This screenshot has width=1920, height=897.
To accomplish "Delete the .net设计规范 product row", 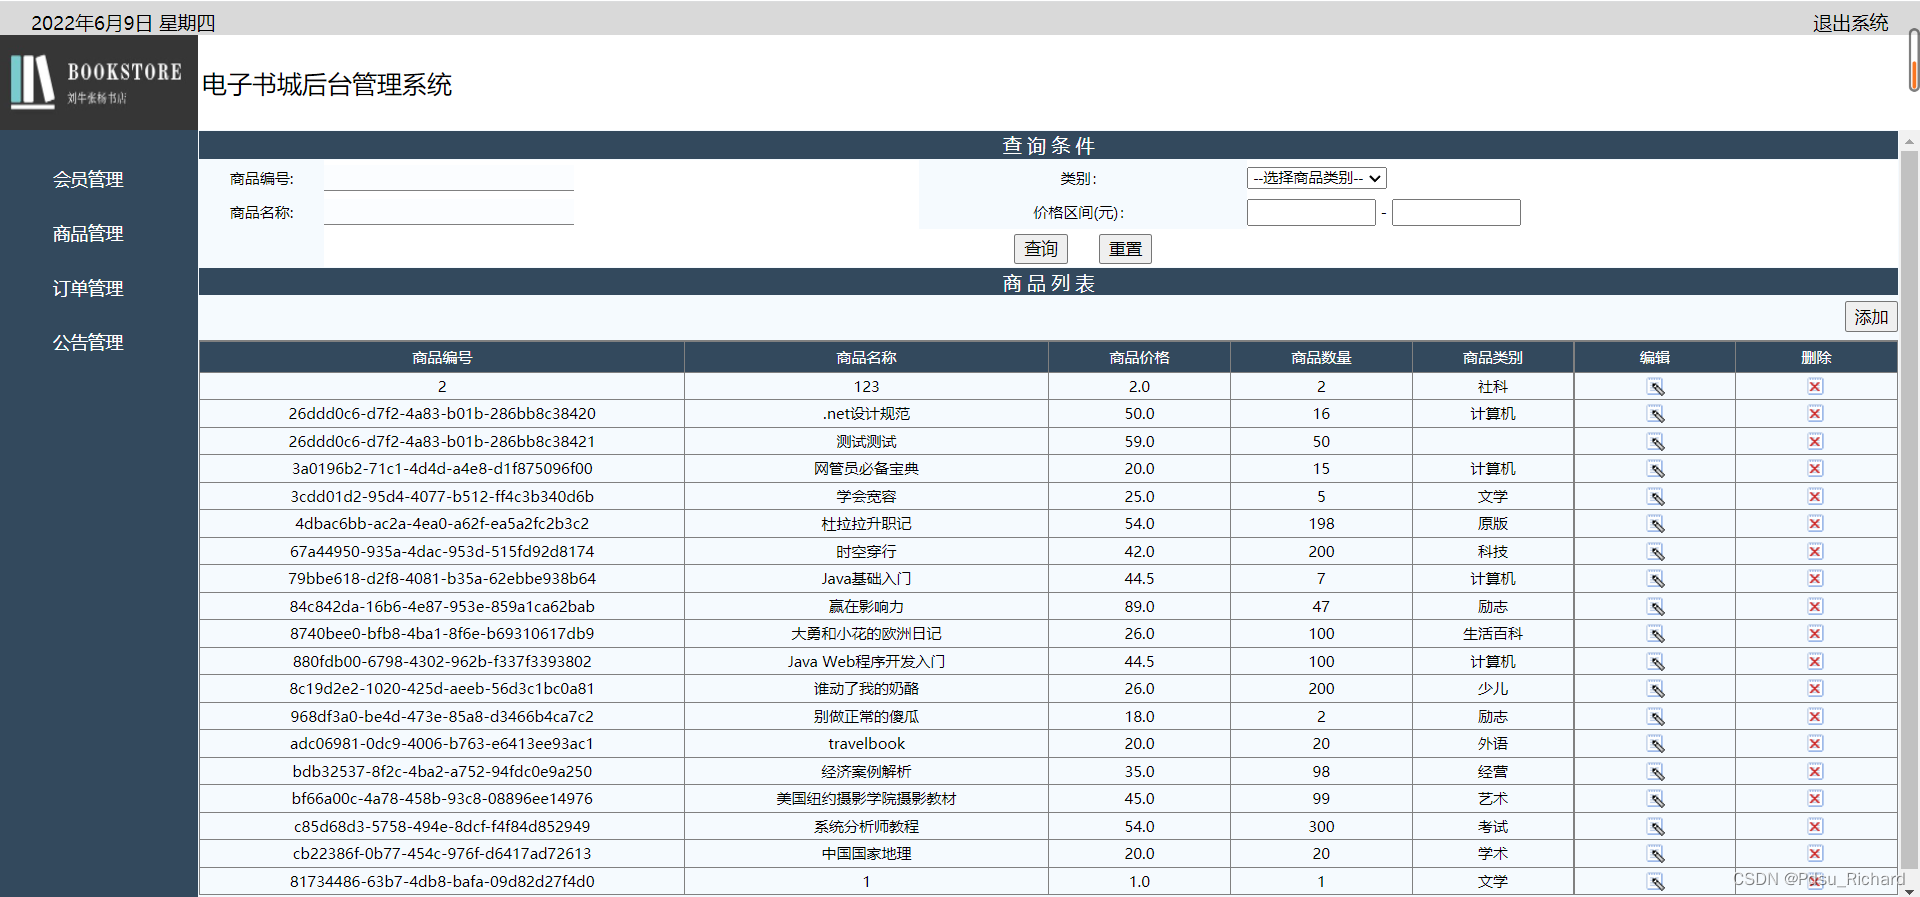I will 1815,414.
